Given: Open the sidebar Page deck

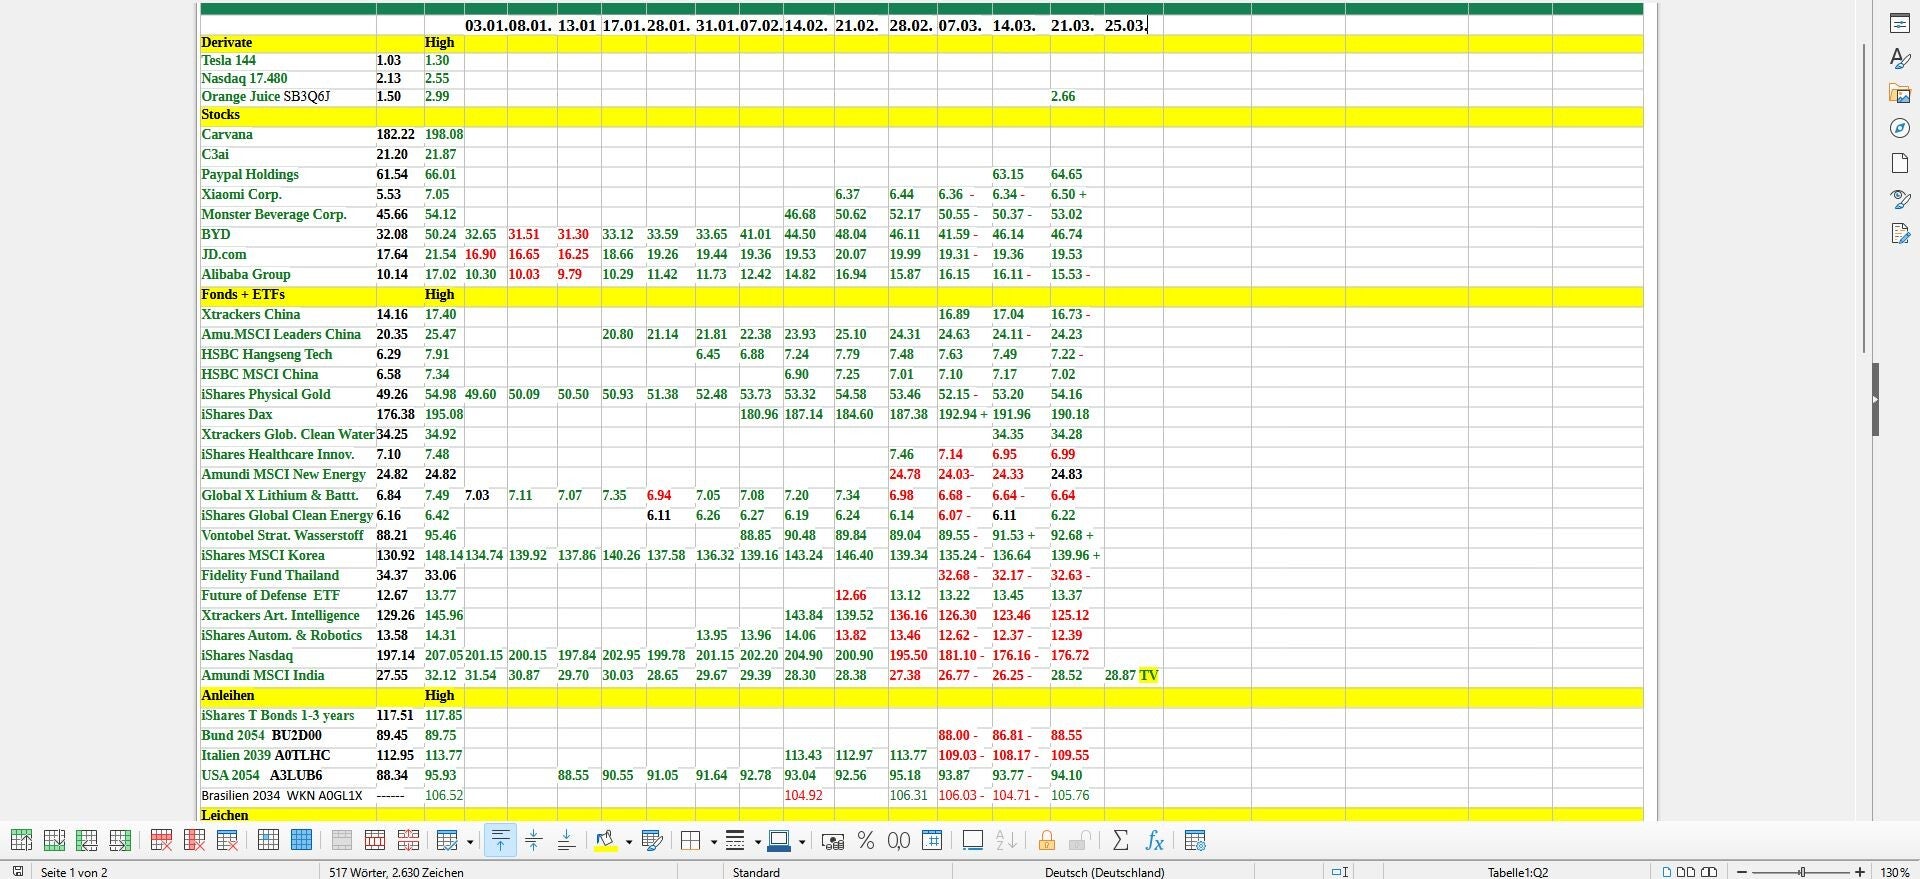Looking at the screenshot, I should [1900, 163].
